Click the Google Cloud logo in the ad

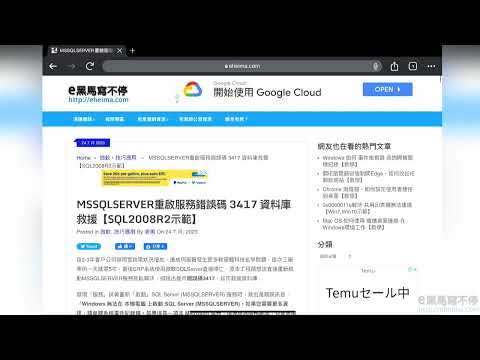coord(193,89)
